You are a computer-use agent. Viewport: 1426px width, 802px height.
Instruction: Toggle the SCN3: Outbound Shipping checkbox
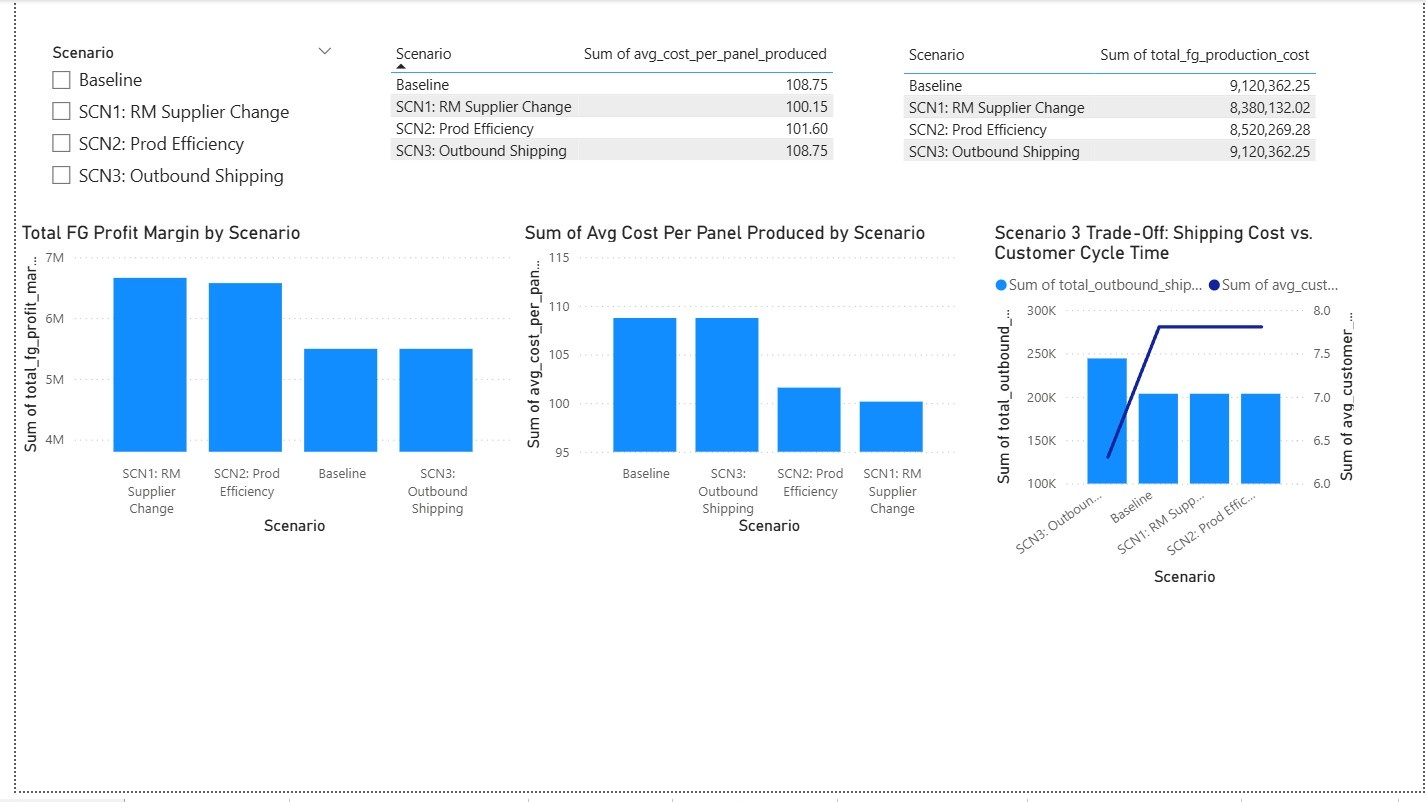point(61,176)
